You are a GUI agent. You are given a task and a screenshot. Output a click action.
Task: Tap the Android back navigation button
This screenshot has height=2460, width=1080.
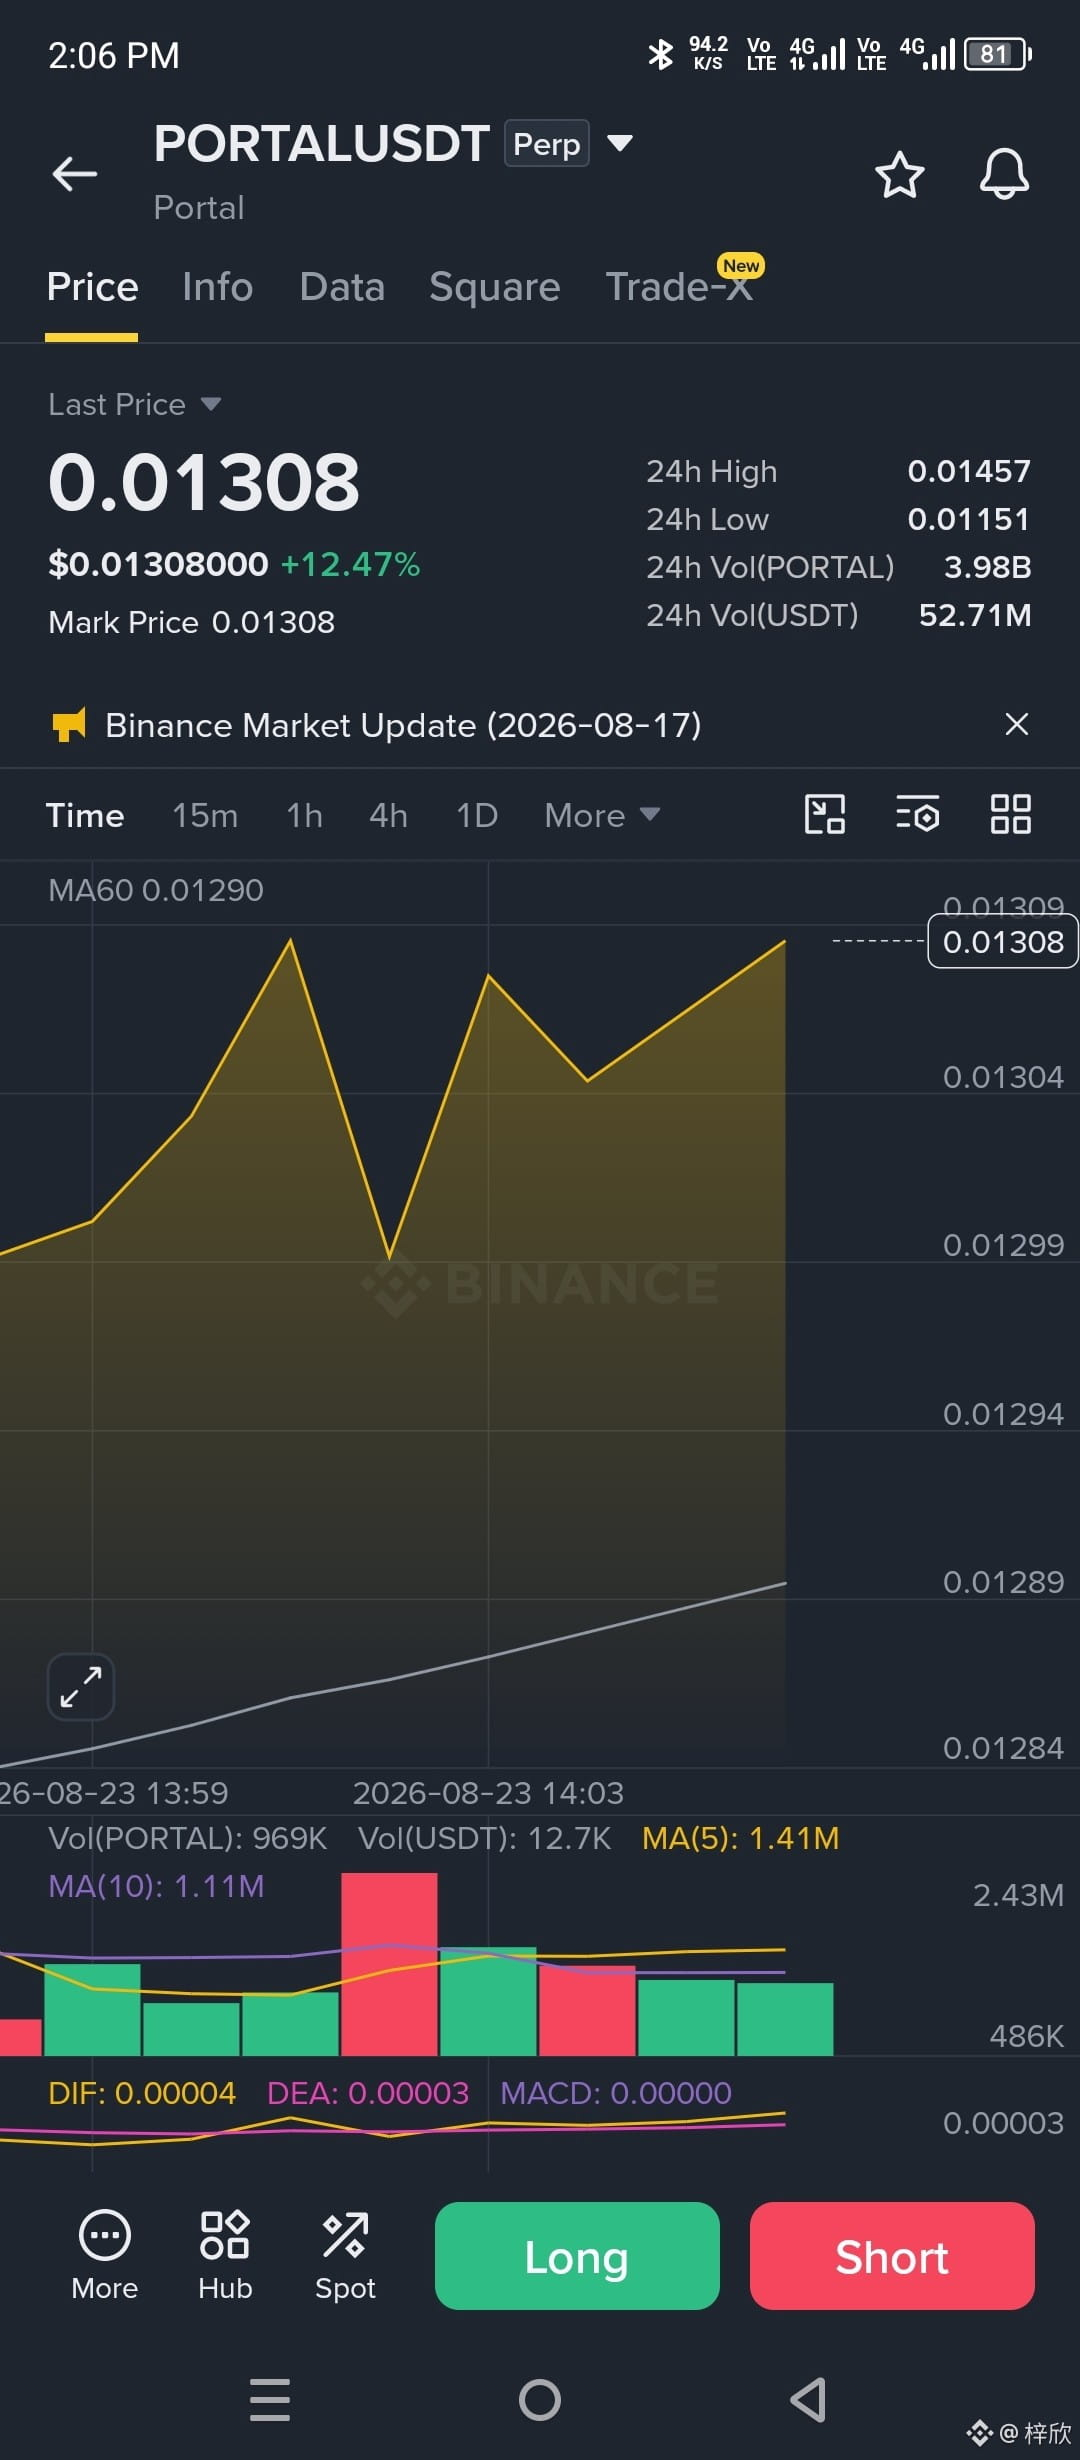coord(808,2400)
